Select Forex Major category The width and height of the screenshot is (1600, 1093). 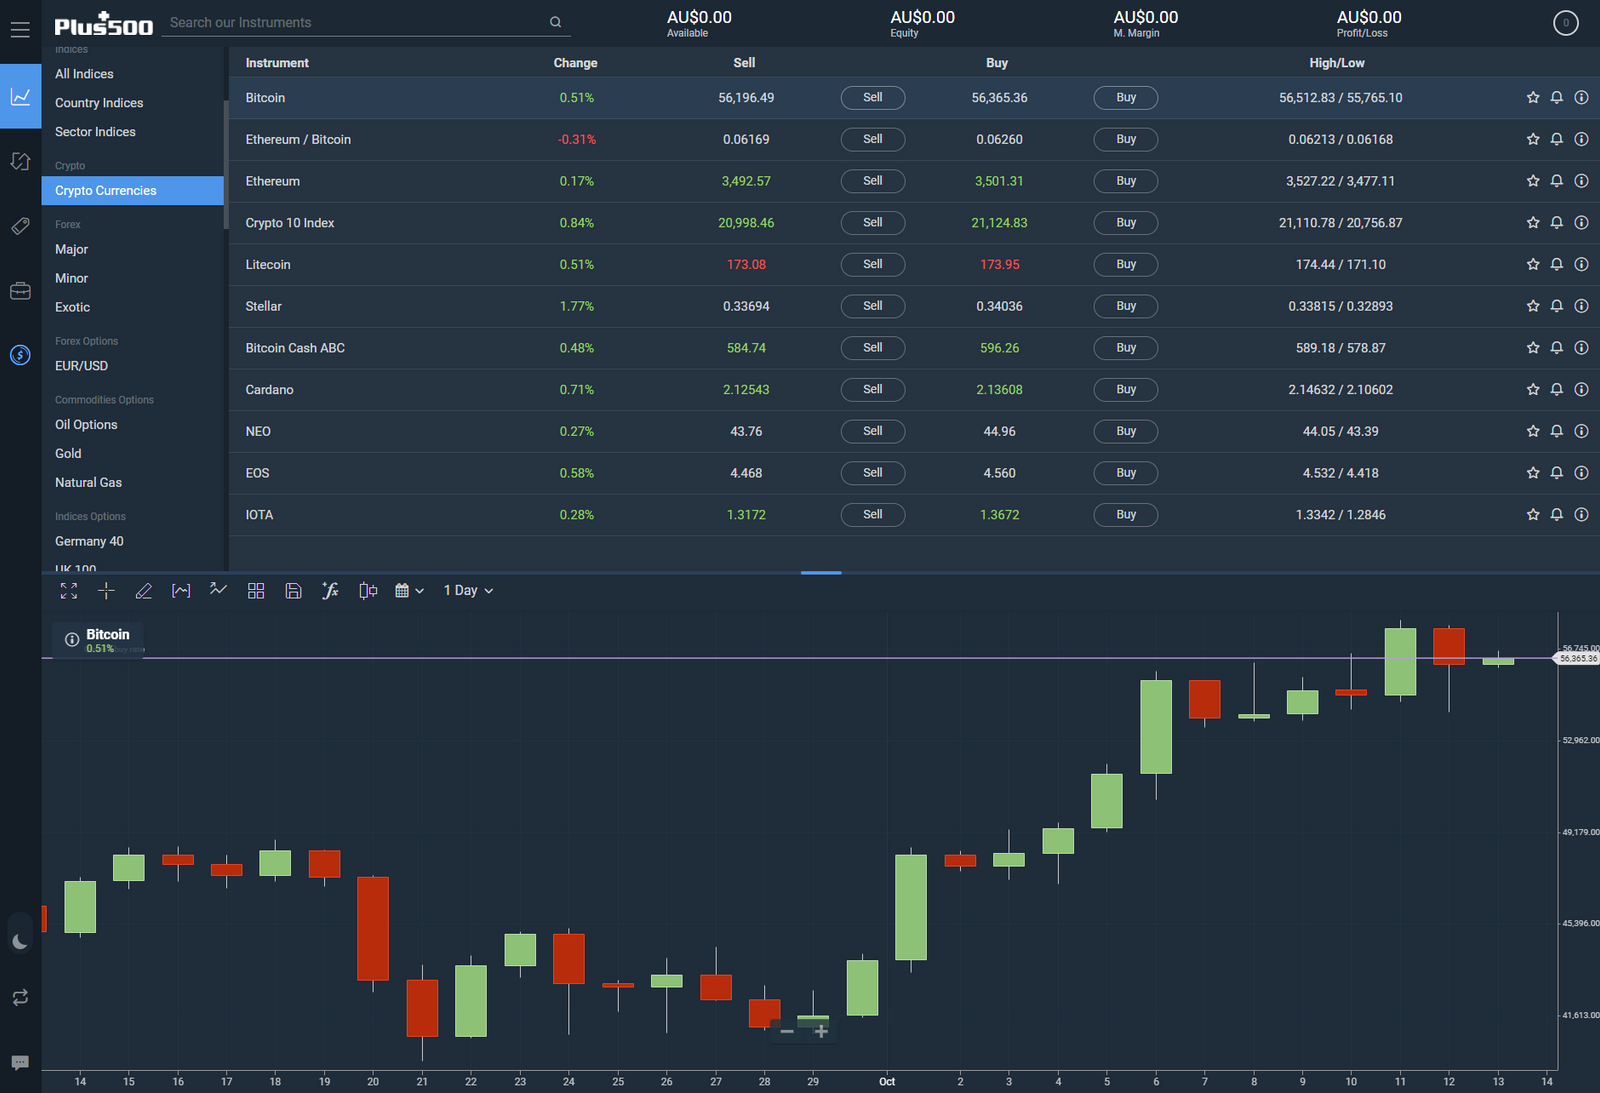click(71, 249)
